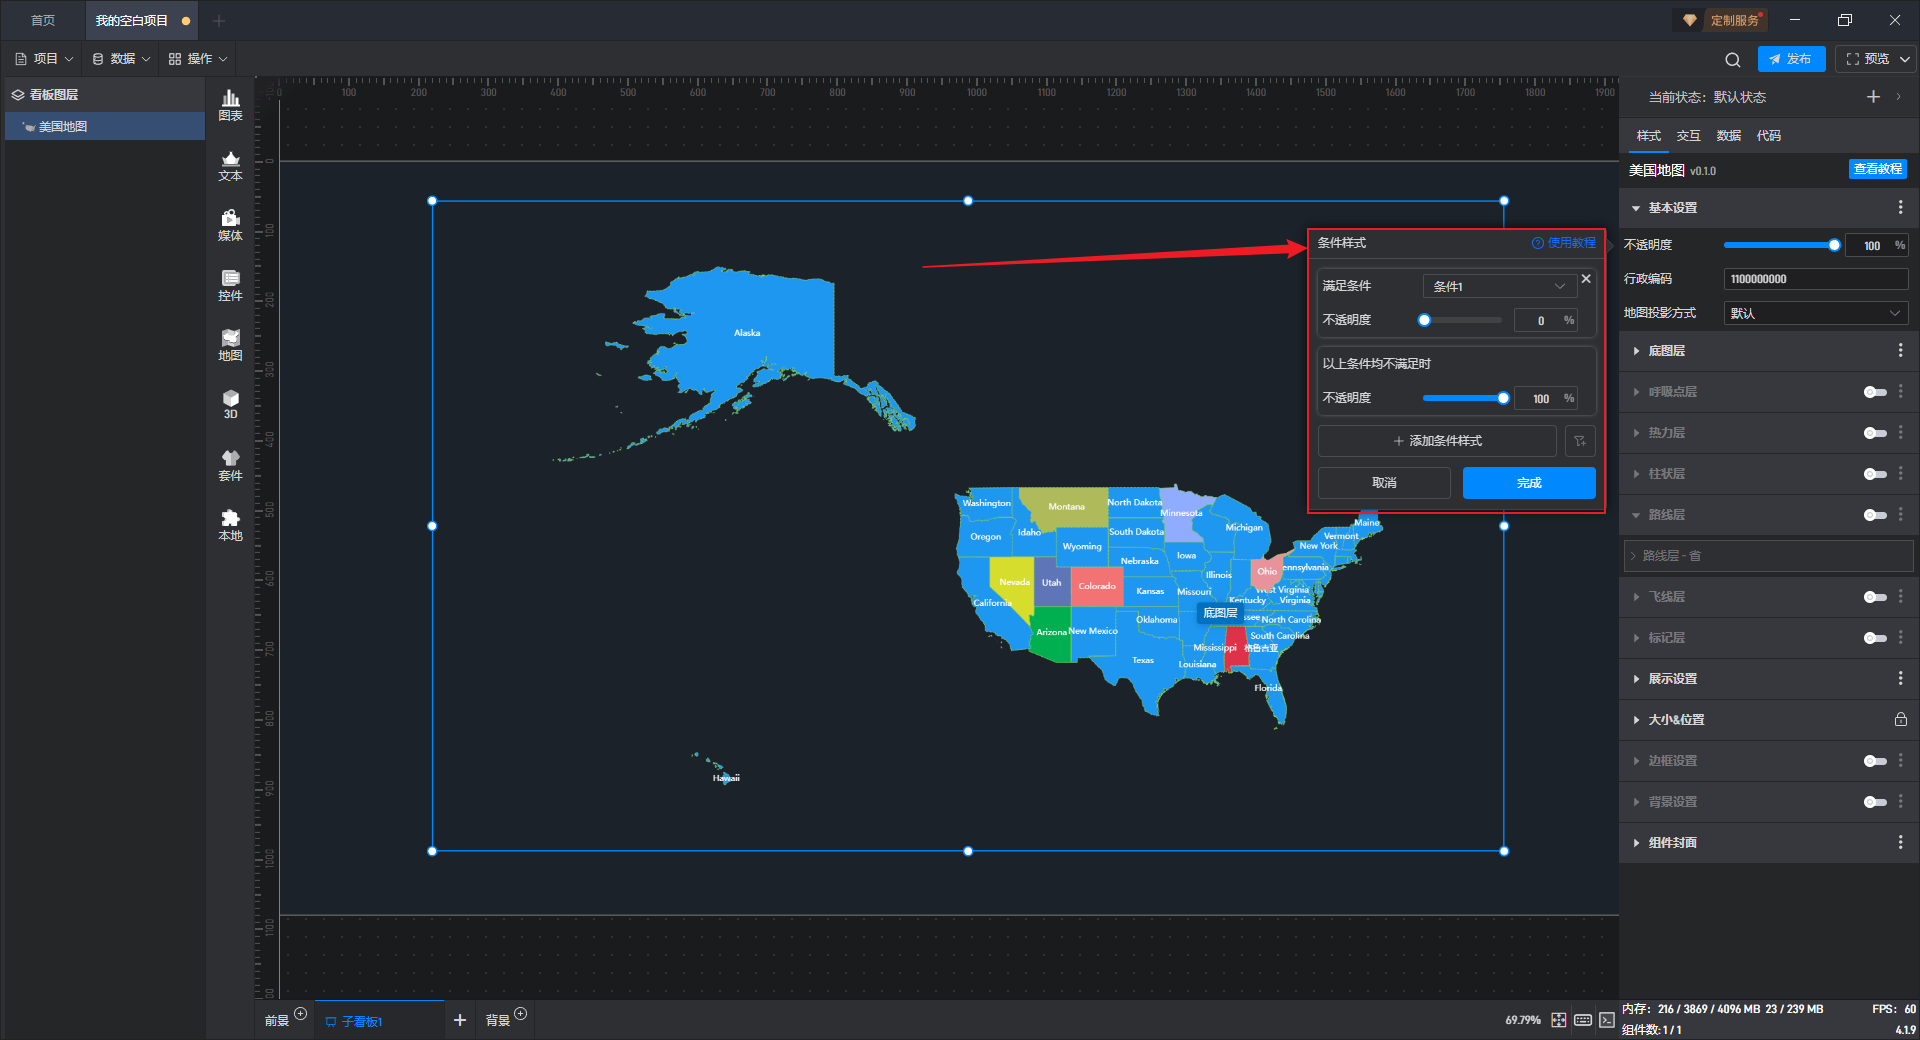Click the 基本设置 不透明度 slider
The width and height of the screenshot is (1920, 1040).
pos(1780,245)
